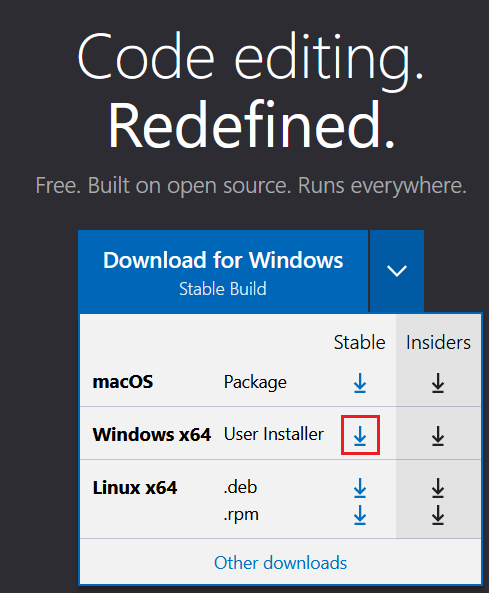Download Linux .deb Stable build

(x=360, y=488)
